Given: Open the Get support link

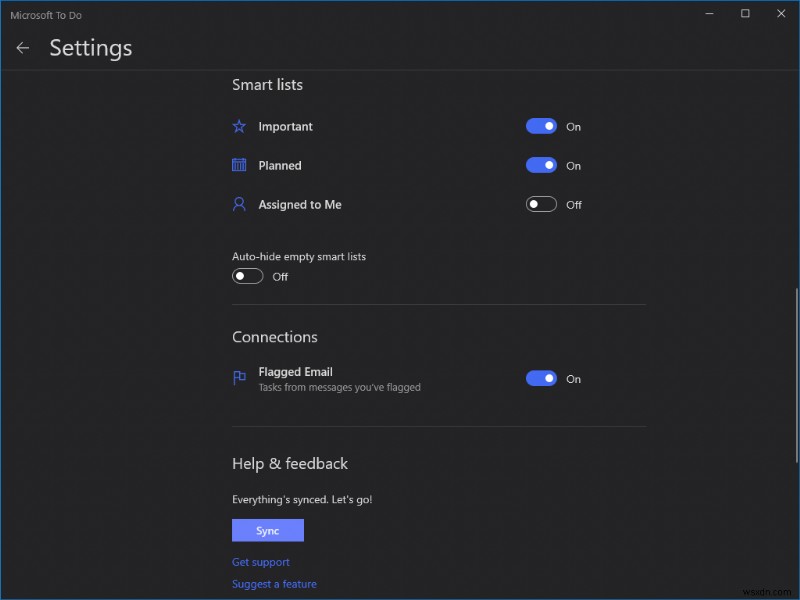Looking at the screenshot, I should pyautogui.click(x=261, y=562).
